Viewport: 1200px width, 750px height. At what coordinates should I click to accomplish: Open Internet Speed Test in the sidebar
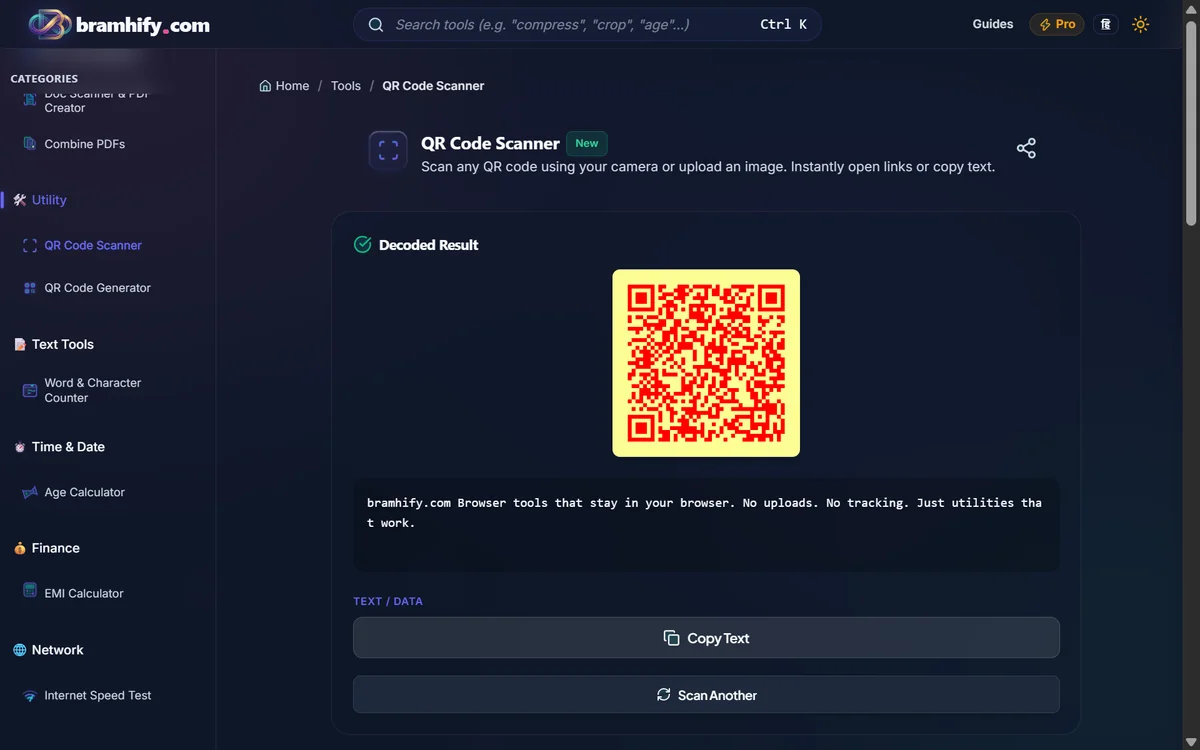[98, 695]
